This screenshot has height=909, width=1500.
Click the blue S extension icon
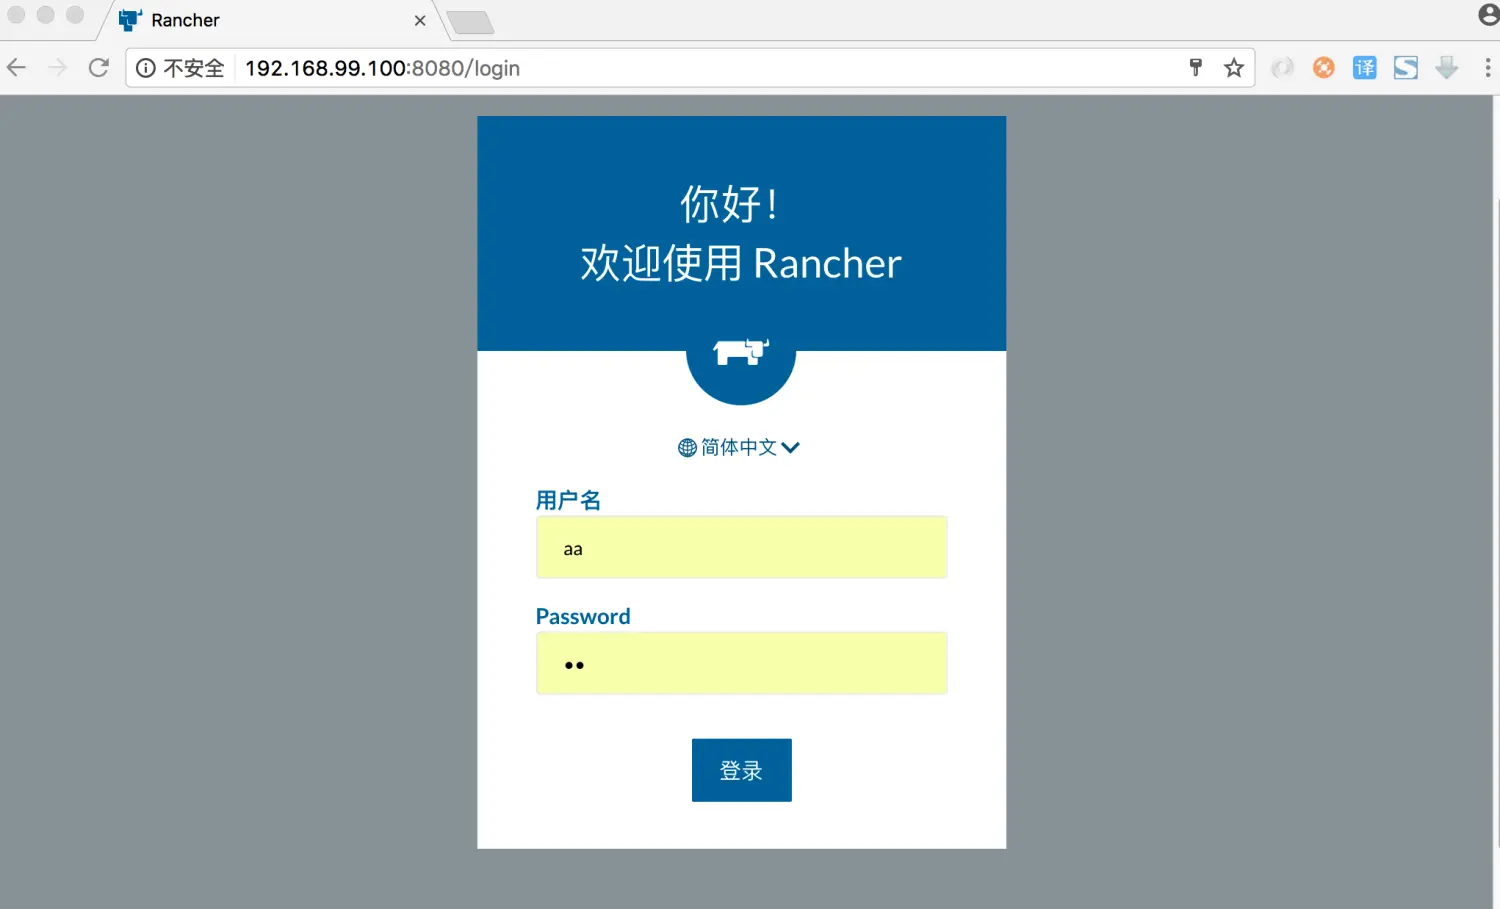coord(1405,68)
